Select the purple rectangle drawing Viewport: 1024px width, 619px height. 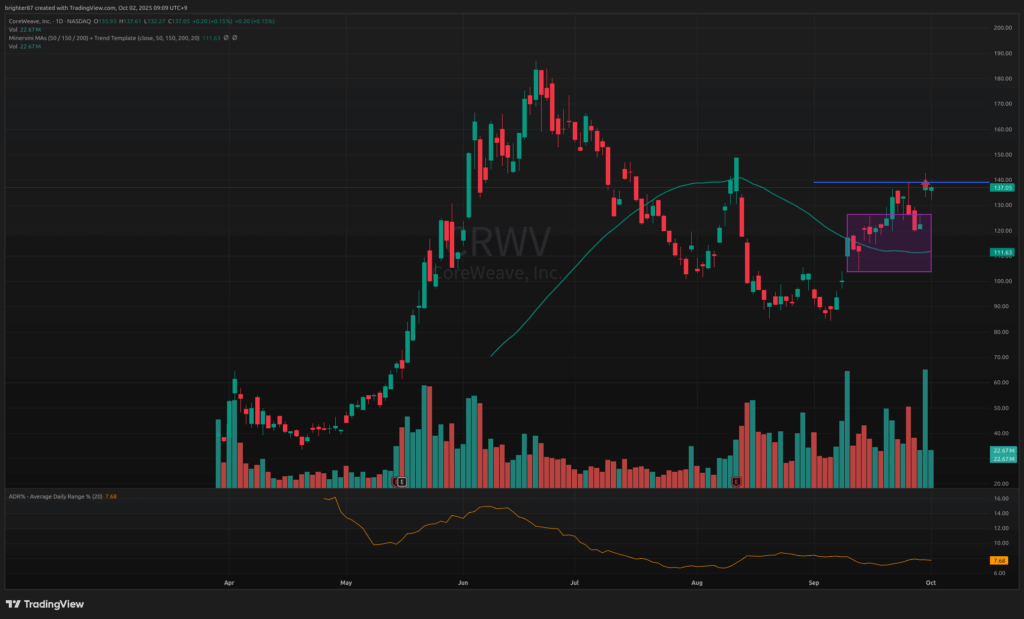tap(888, 243)
